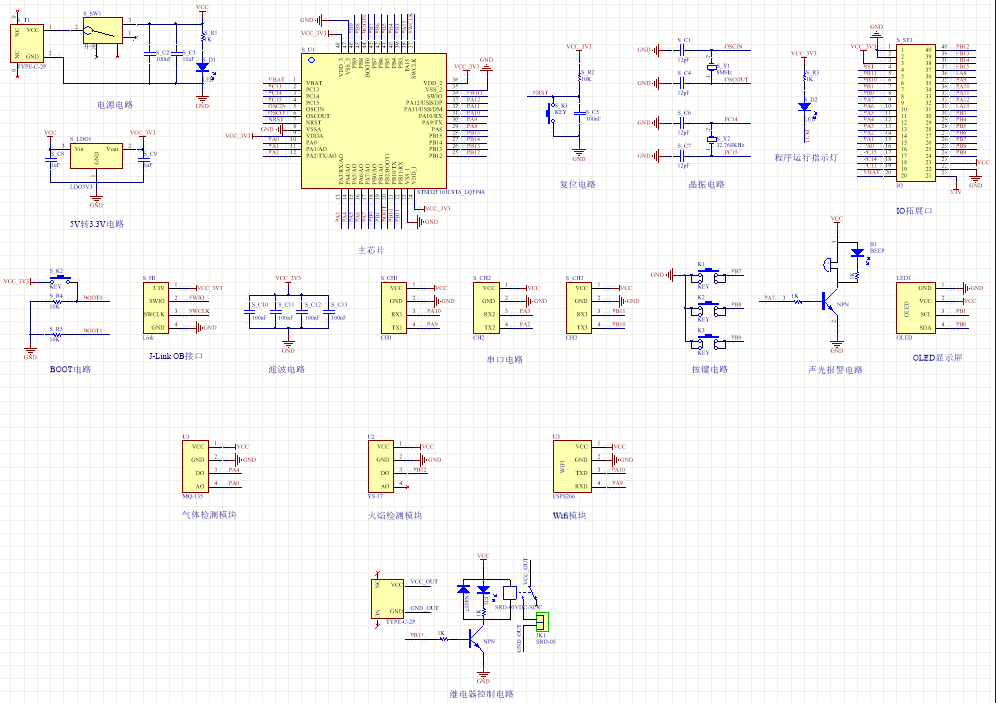Click the J-Link OB接口 label

point(176,356)
